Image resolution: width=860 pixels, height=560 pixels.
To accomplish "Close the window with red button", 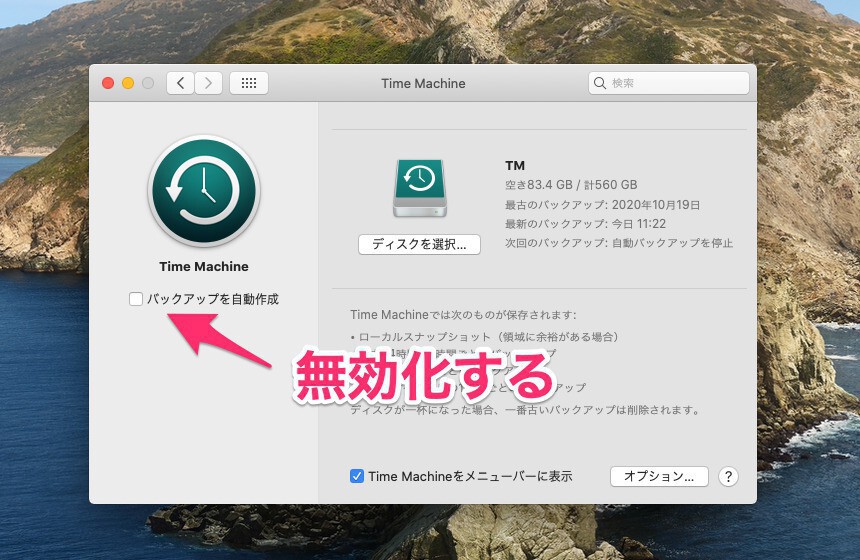I will [x=108, y=83].
